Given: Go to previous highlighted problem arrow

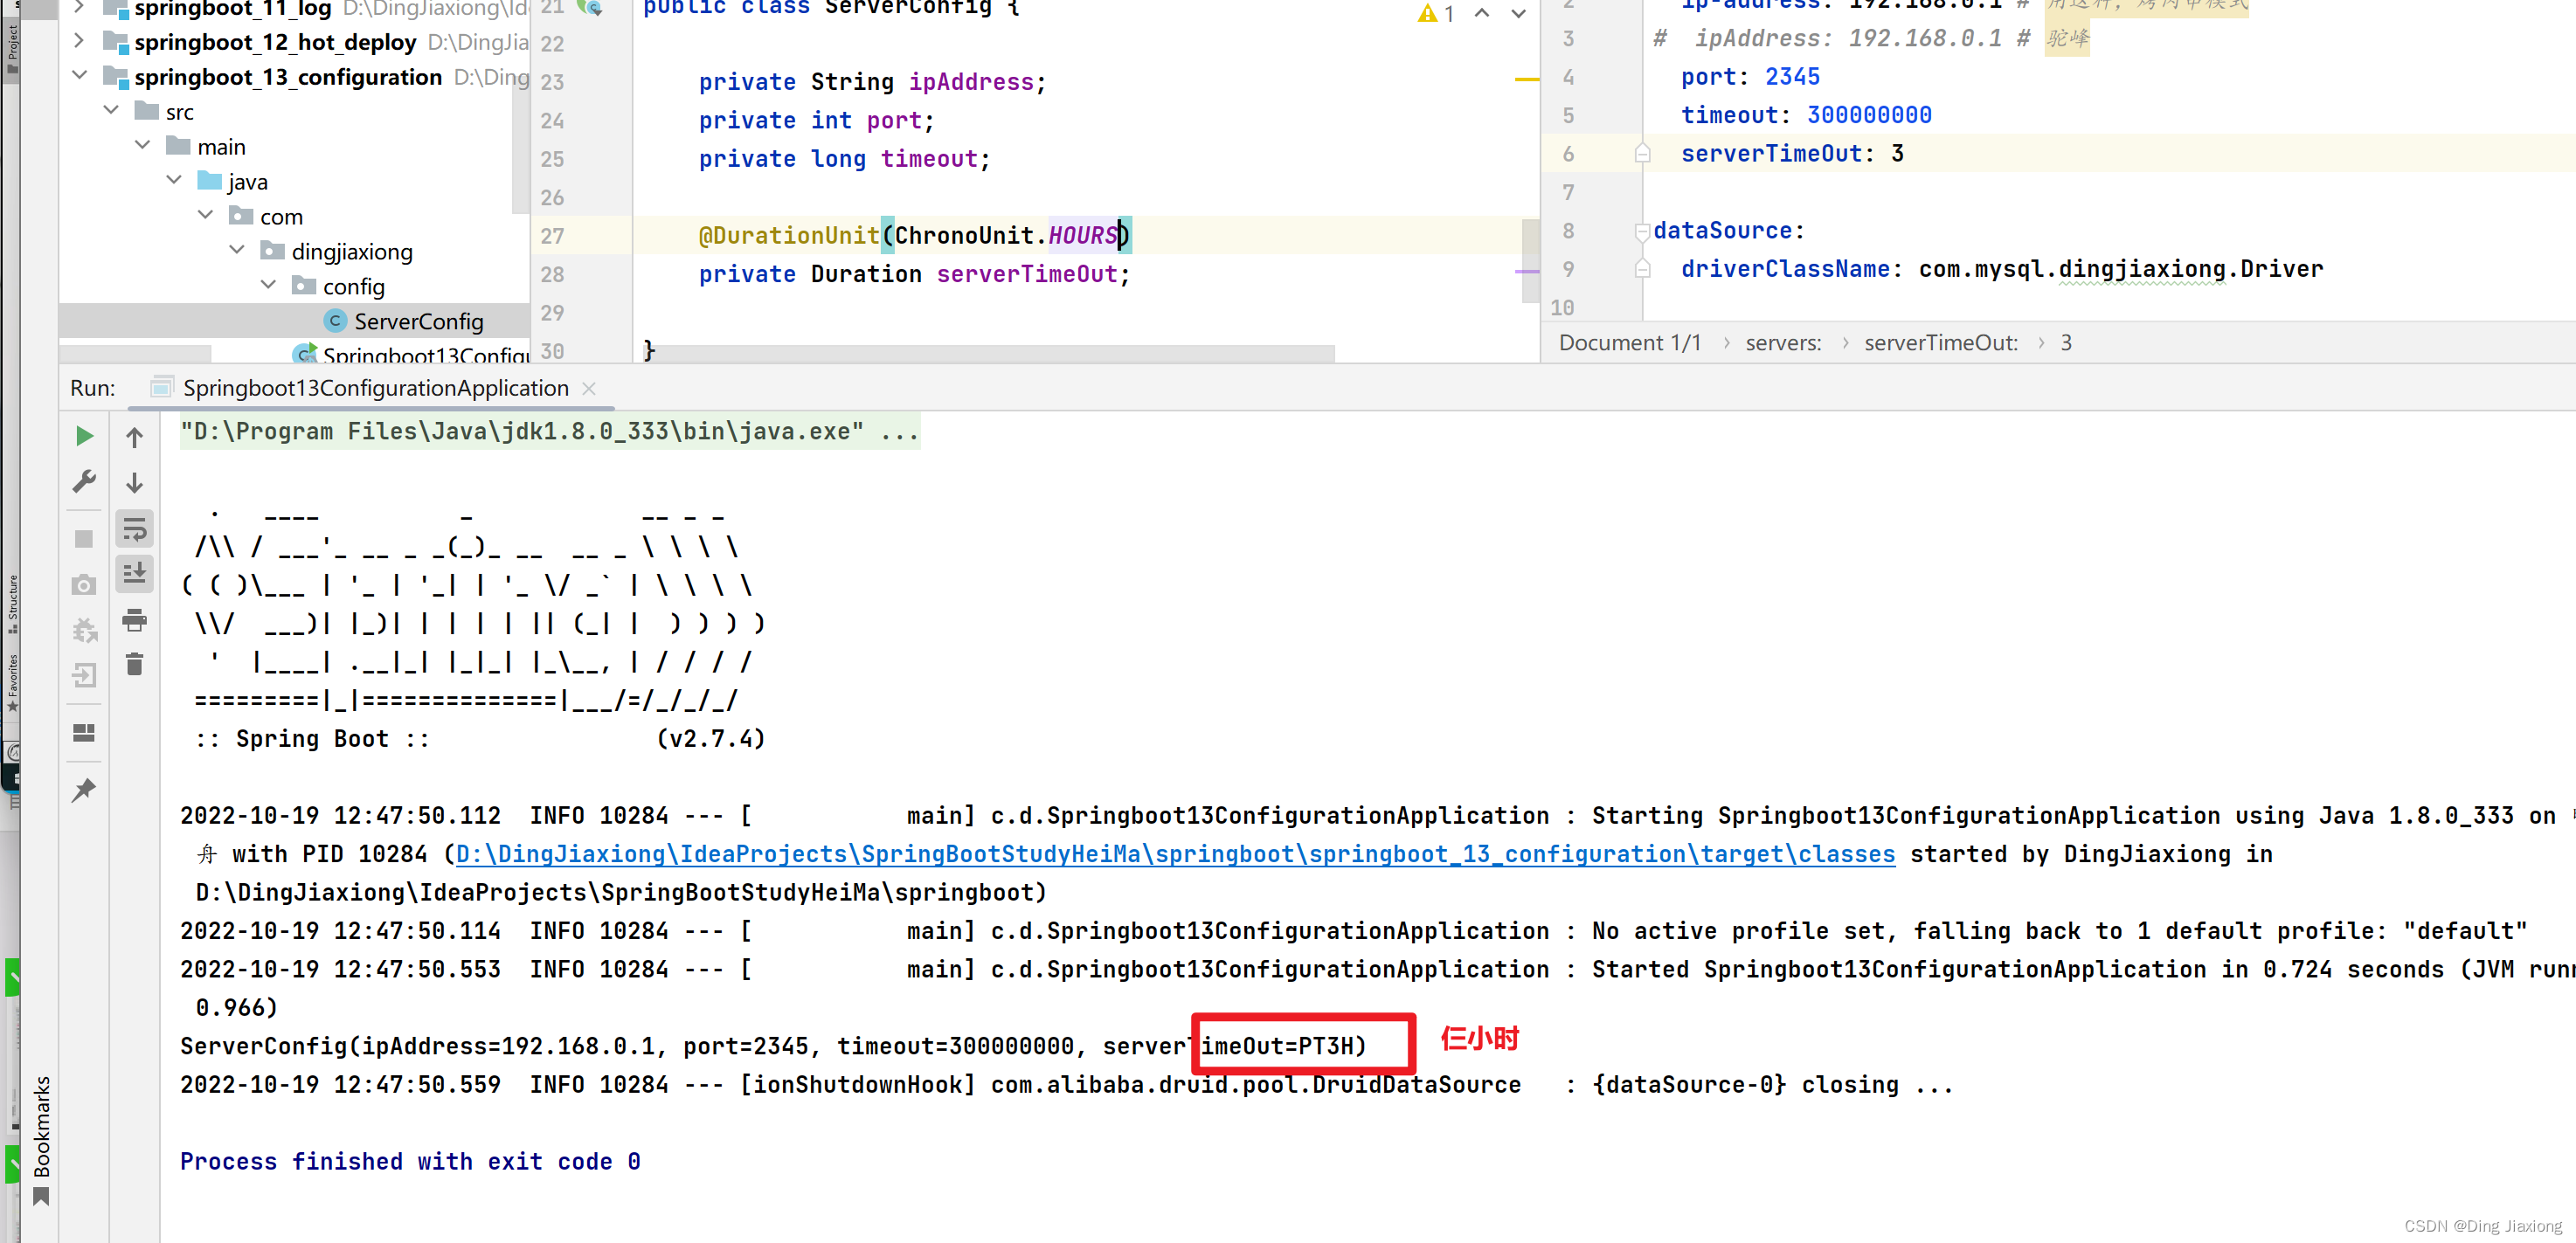Looking at the screenshot, I should point(1482,14).
